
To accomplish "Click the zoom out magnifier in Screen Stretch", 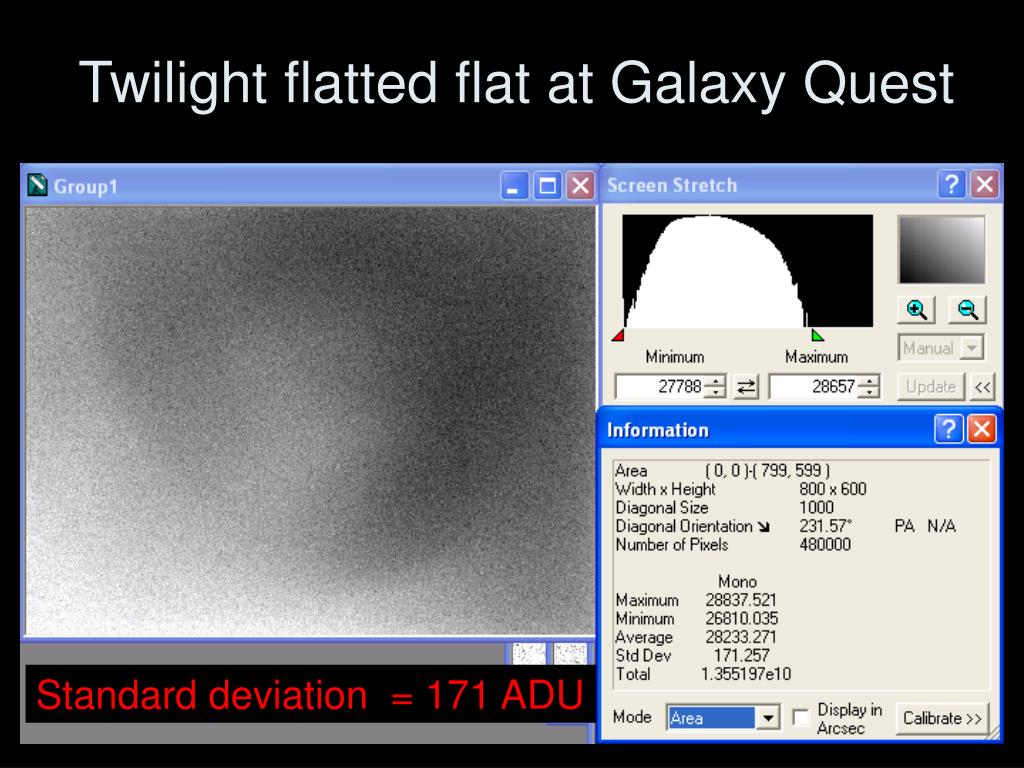I will click(x=967, y=310).
